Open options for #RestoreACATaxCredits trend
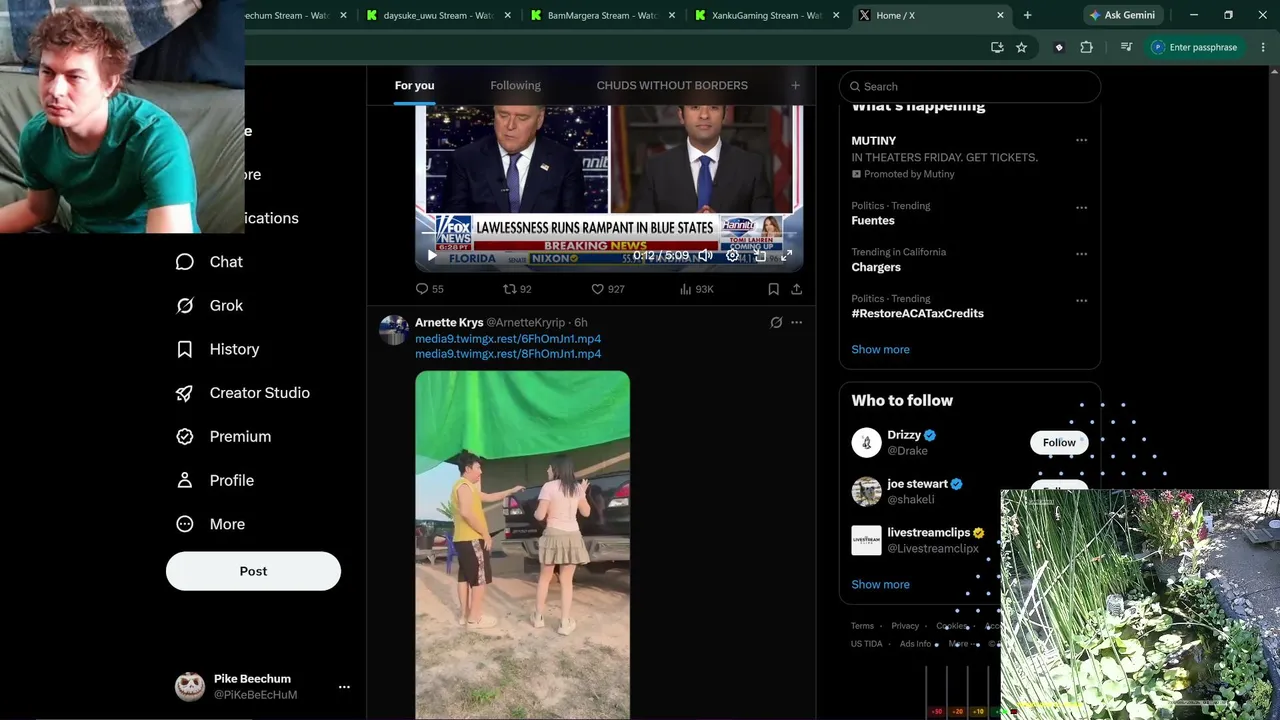Viewport: 1280px width, 720px height. (x=1081, y=300)
